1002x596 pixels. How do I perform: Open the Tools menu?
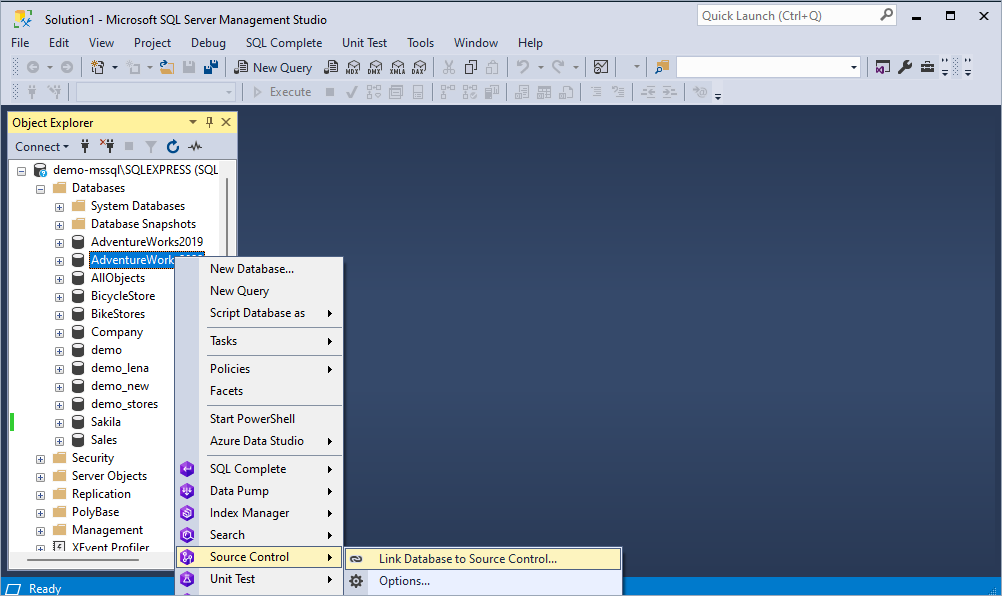tap(420, 43)
